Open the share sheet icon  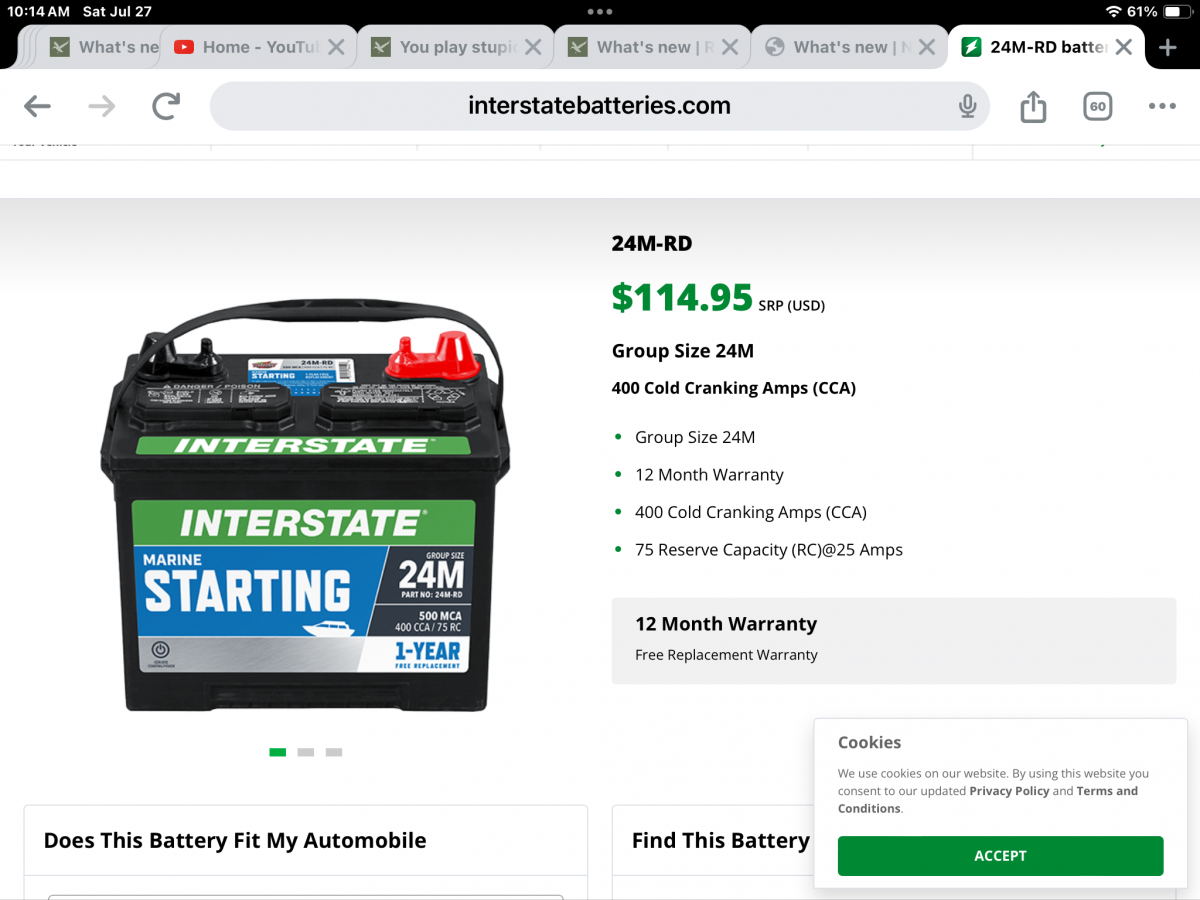point(1033,106)
